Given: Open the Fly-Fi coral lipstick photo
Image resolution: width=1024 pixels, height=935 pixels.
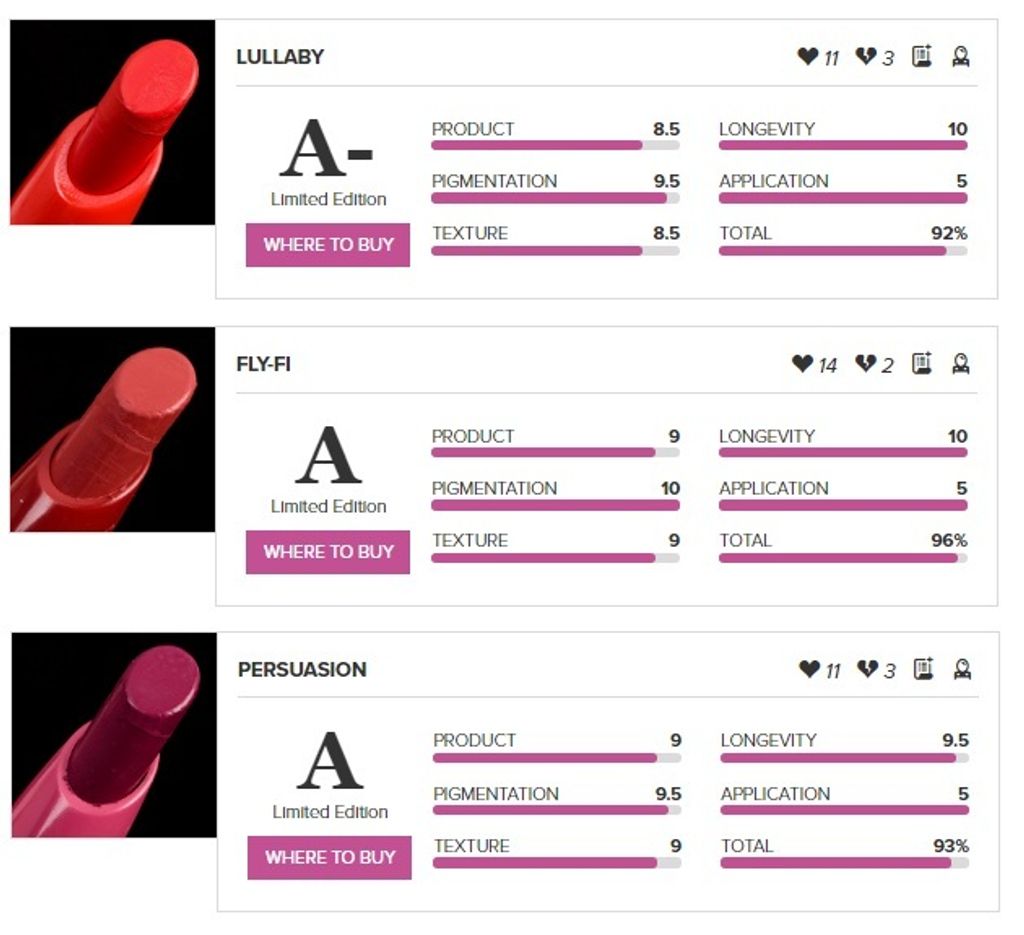Looking at the screenshot, I should pos(113,429).
